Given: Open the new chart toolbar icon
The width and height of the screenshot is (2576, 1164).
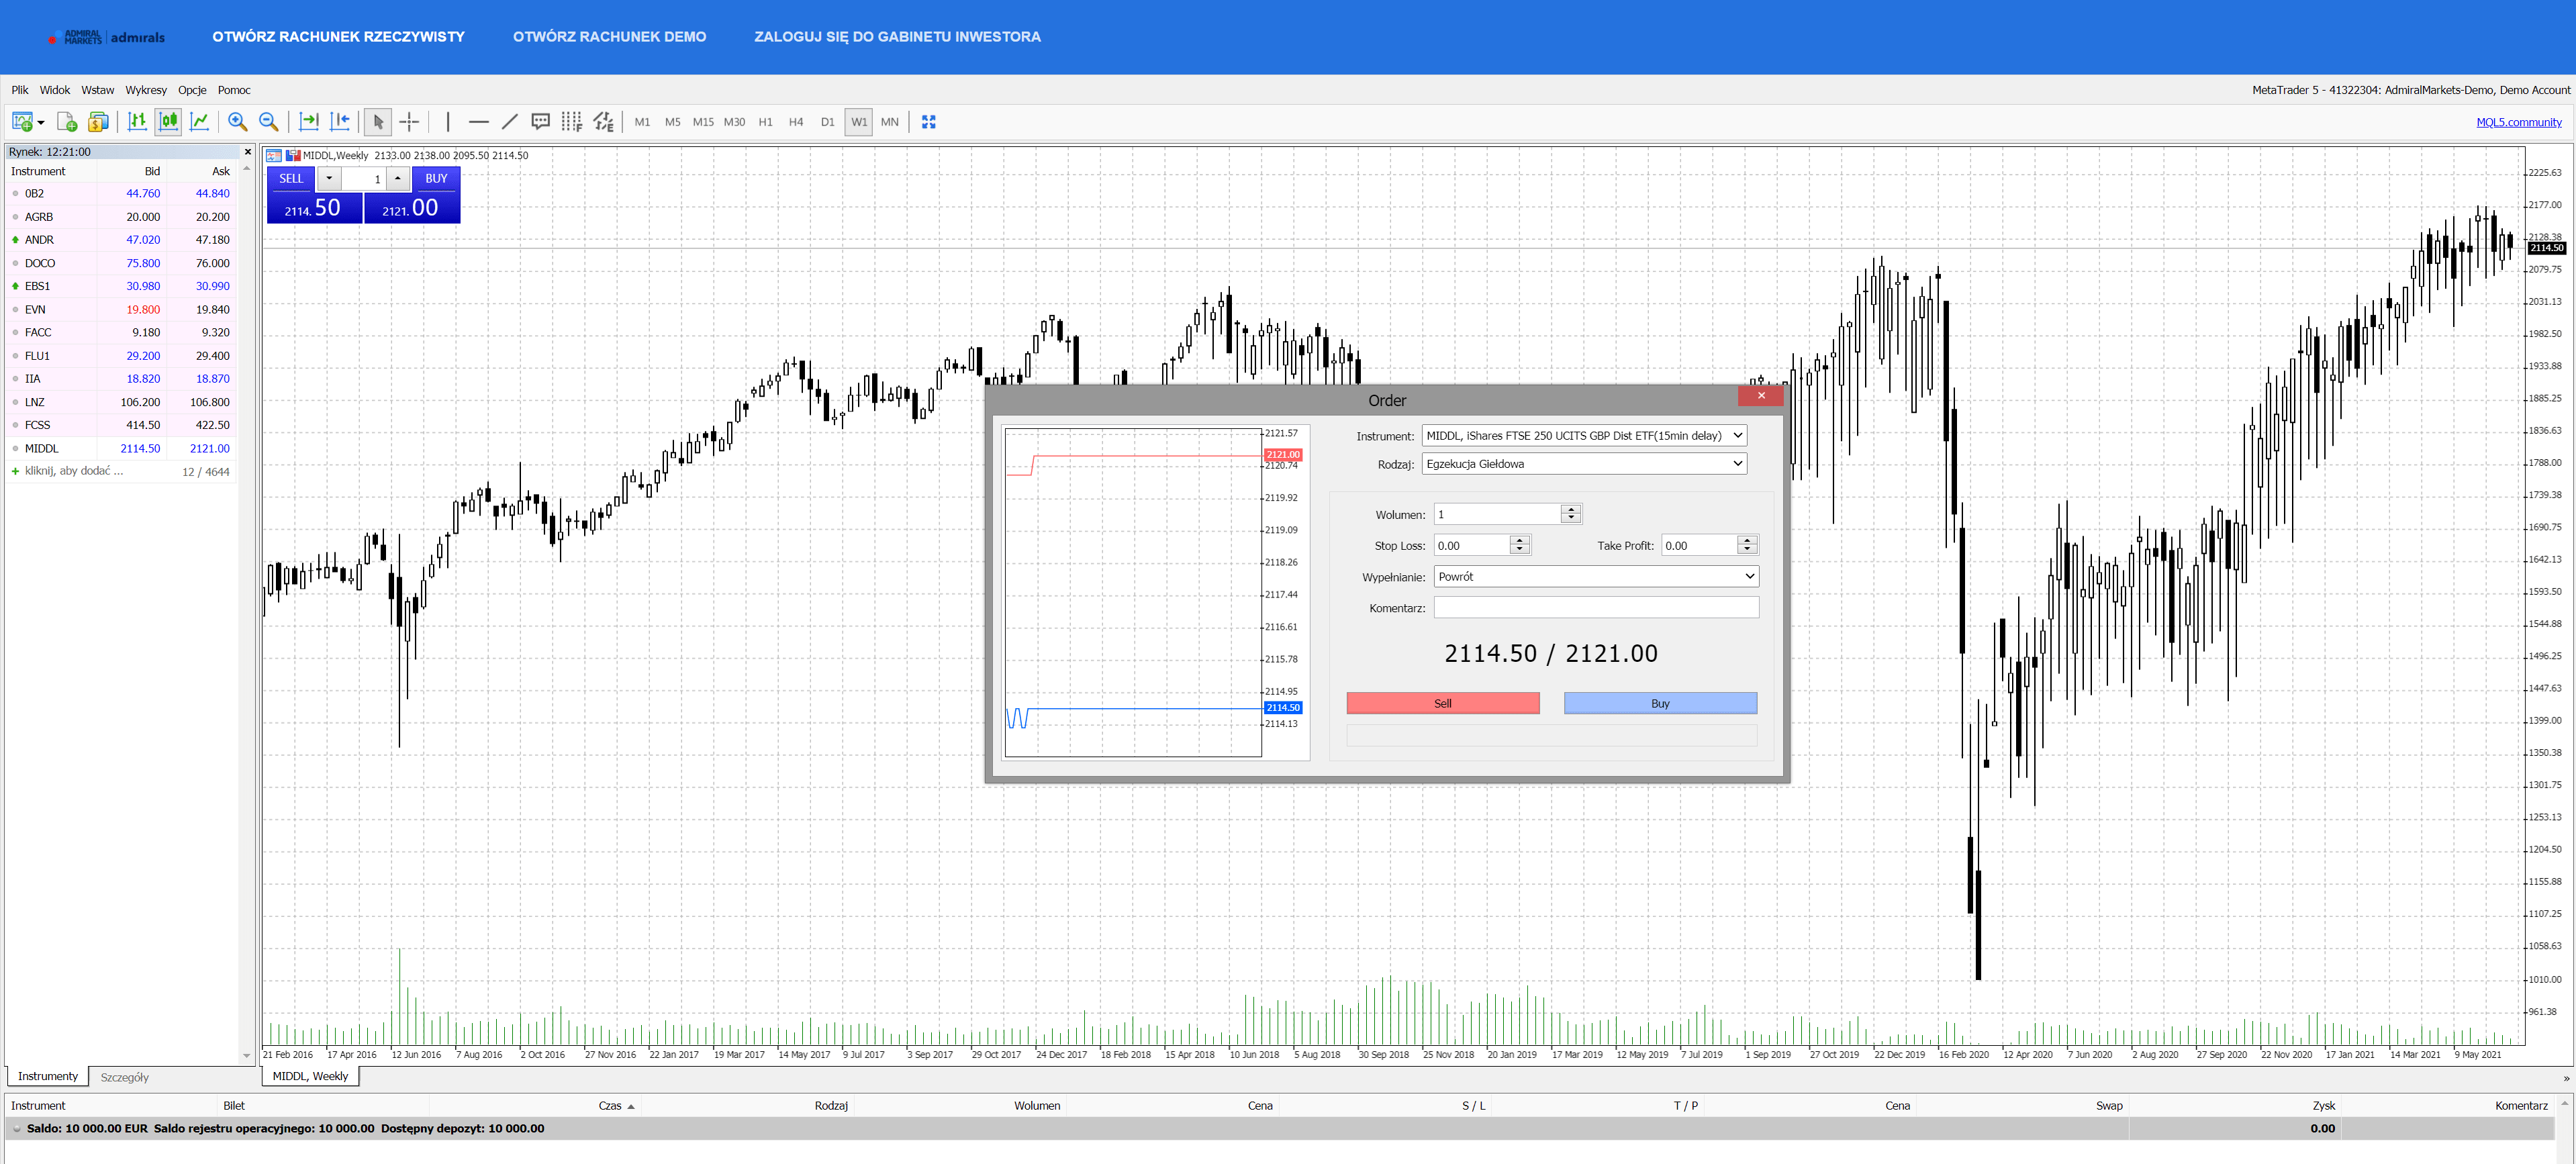Looking at the screenshot, I should click(x=22, y=122).
